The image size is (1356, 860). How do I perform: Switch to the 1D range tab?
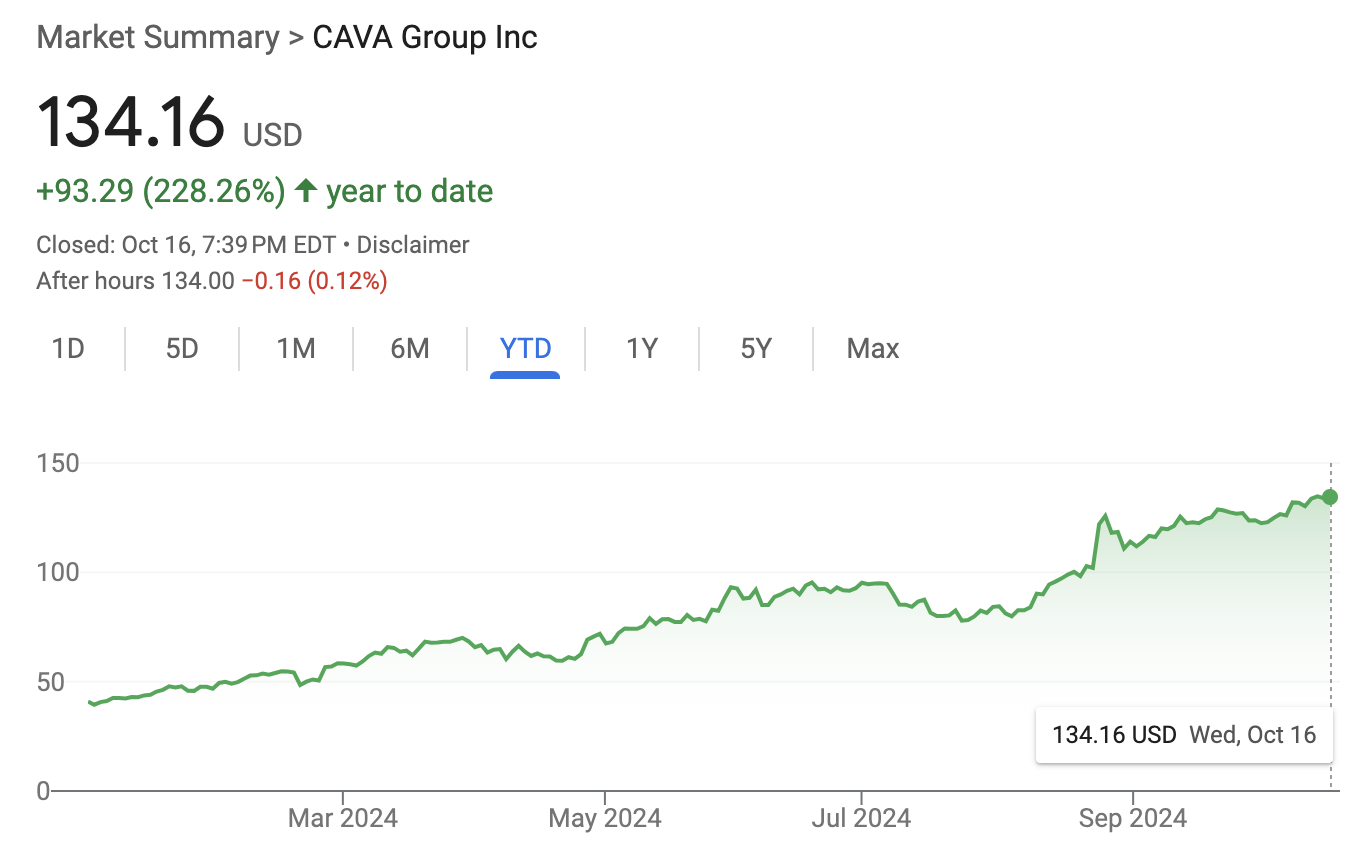68,348
